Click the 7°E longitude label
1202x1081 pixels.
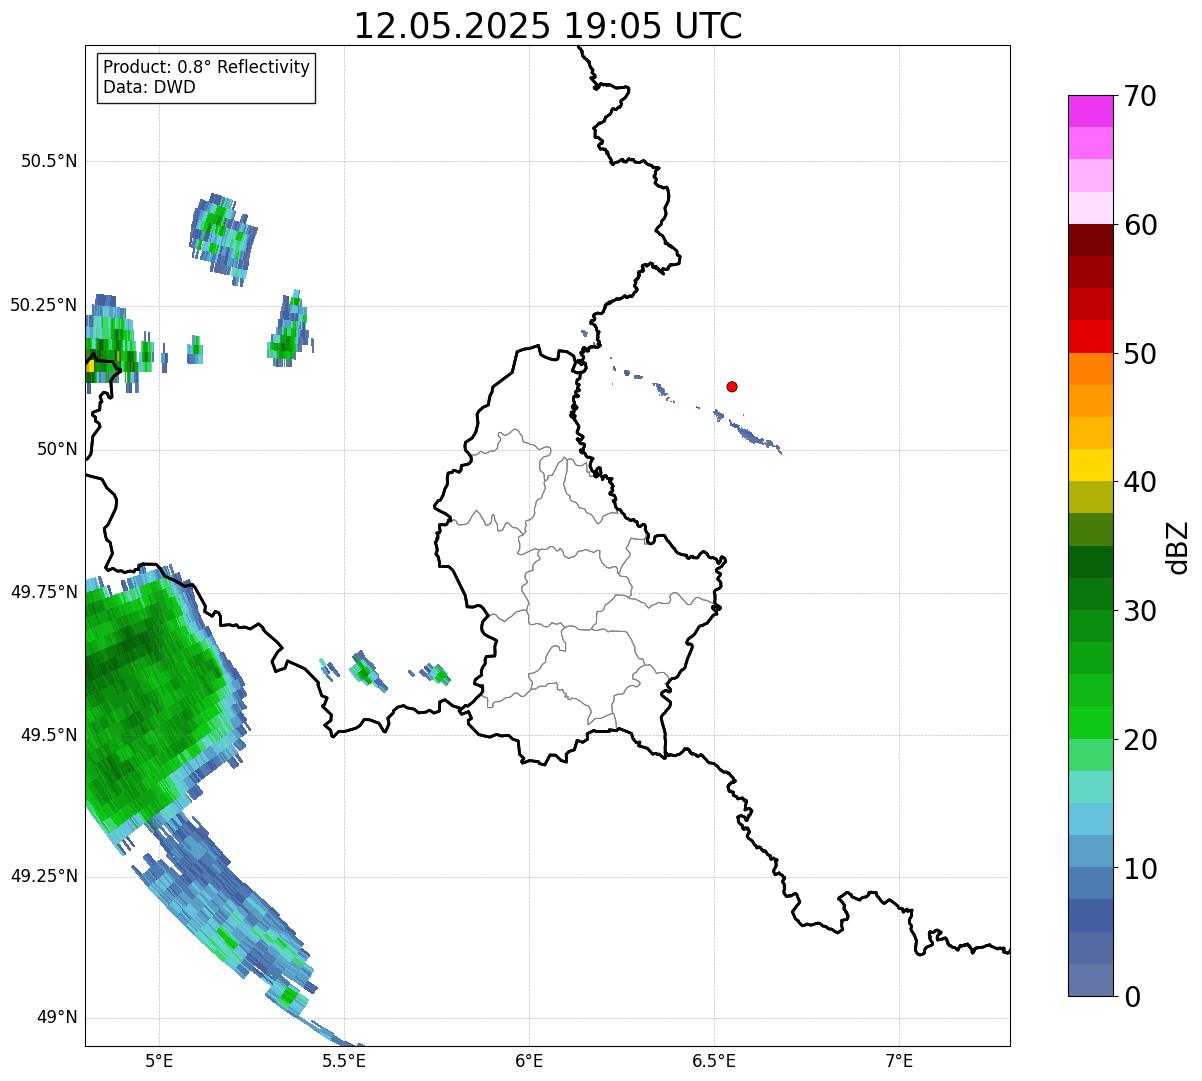[x=899, y=1060]
